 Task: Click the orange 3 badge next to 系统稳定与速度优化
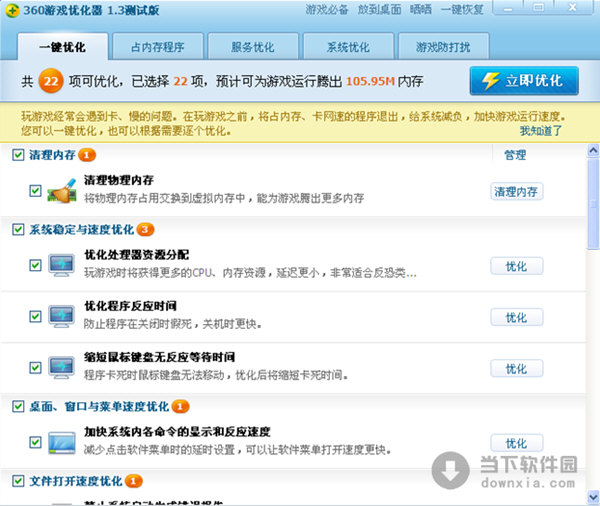(145, 230)
